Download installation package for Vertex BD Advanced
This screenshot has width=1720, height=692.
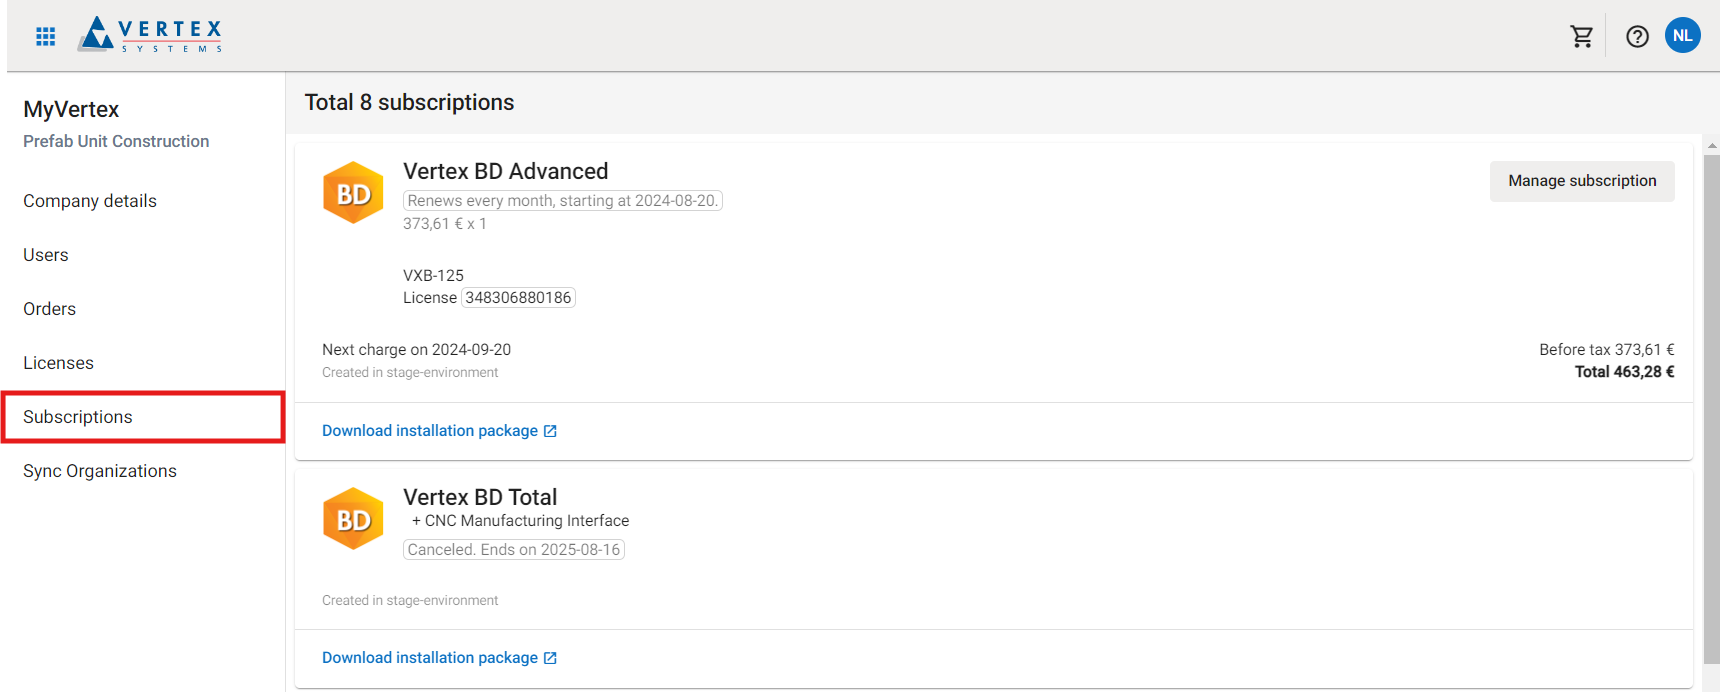pyautogui.click(x=430, y=431)
